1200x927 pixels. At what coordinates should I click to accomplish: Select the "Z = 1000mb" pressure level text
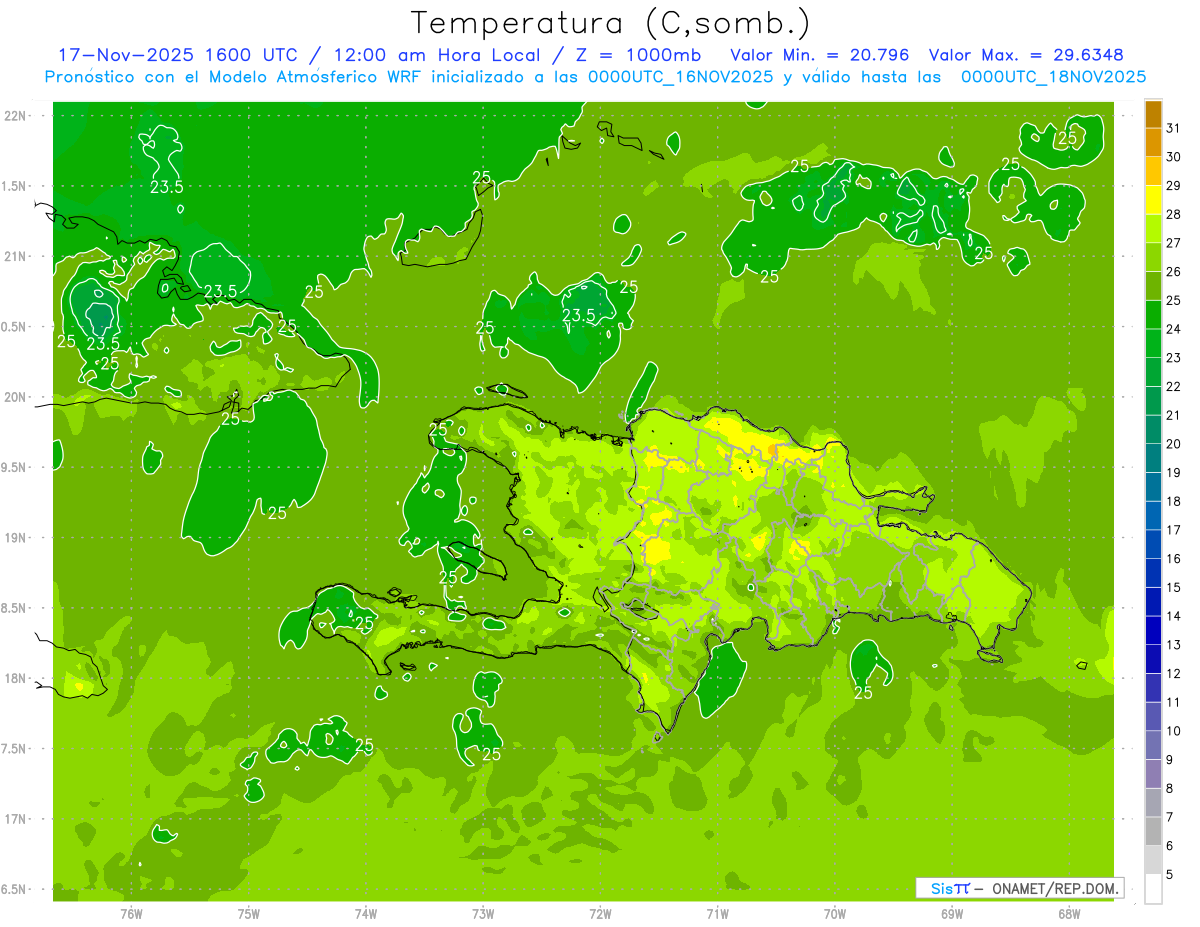click(637, 55)
